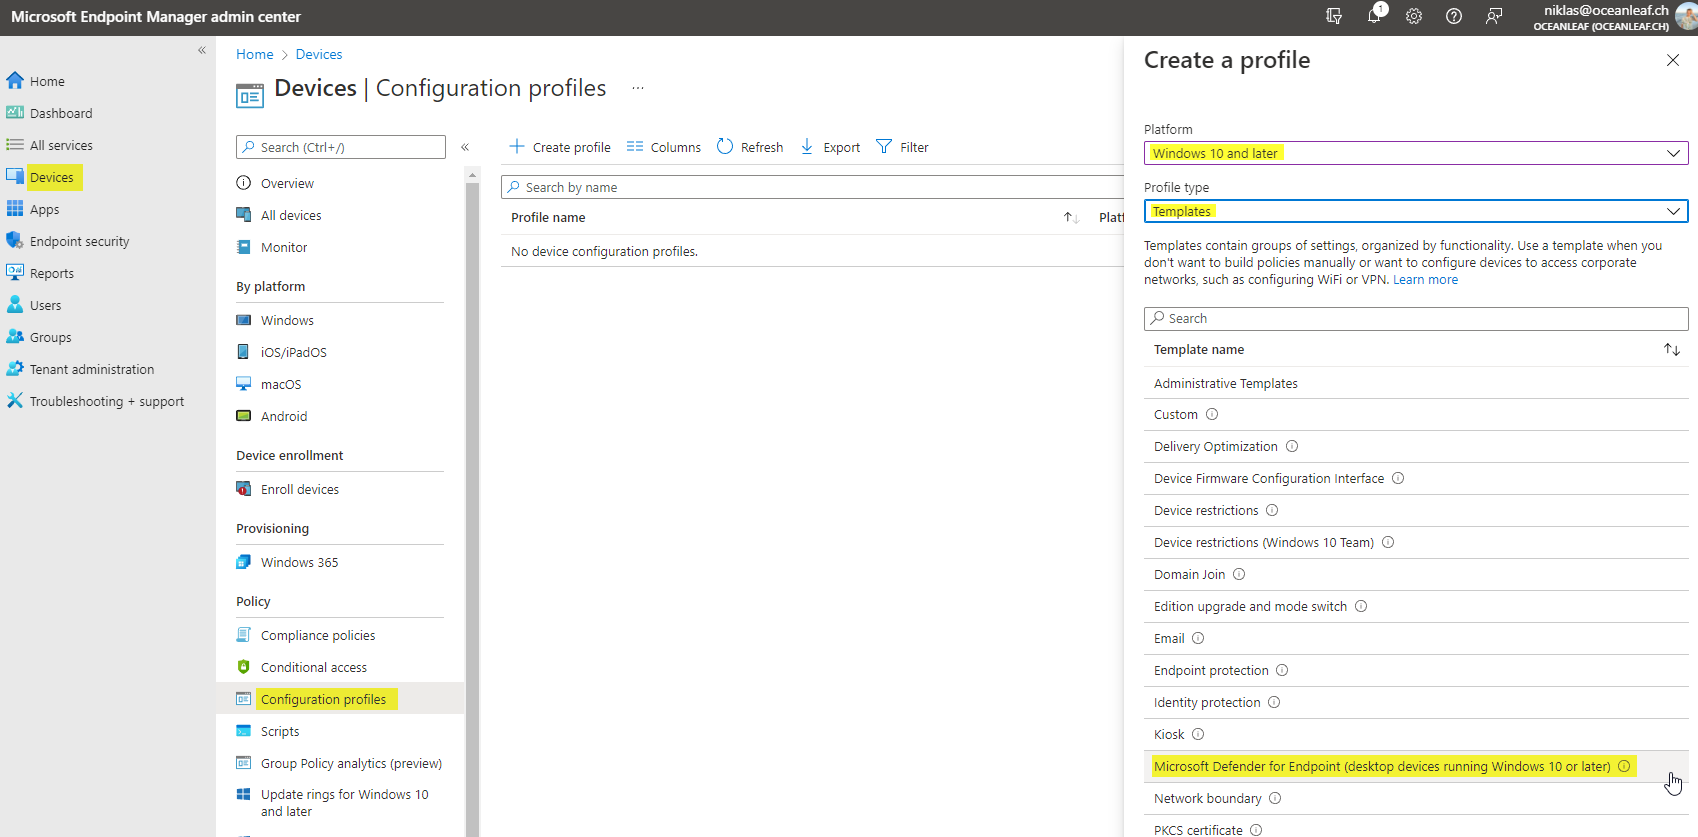This screenshot has width=1698, height=837.
Task: Sort by Template name arrows
Action: coord(1672,349)
